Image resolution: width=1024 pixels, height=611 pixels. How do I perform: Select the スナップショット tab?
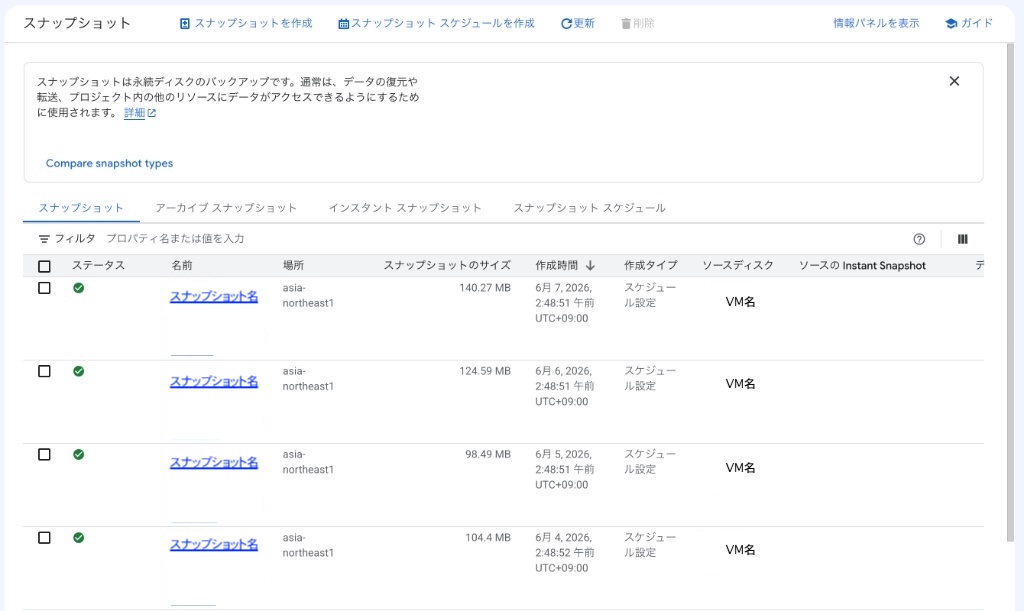pyautogui.click(x=81, y=208)
